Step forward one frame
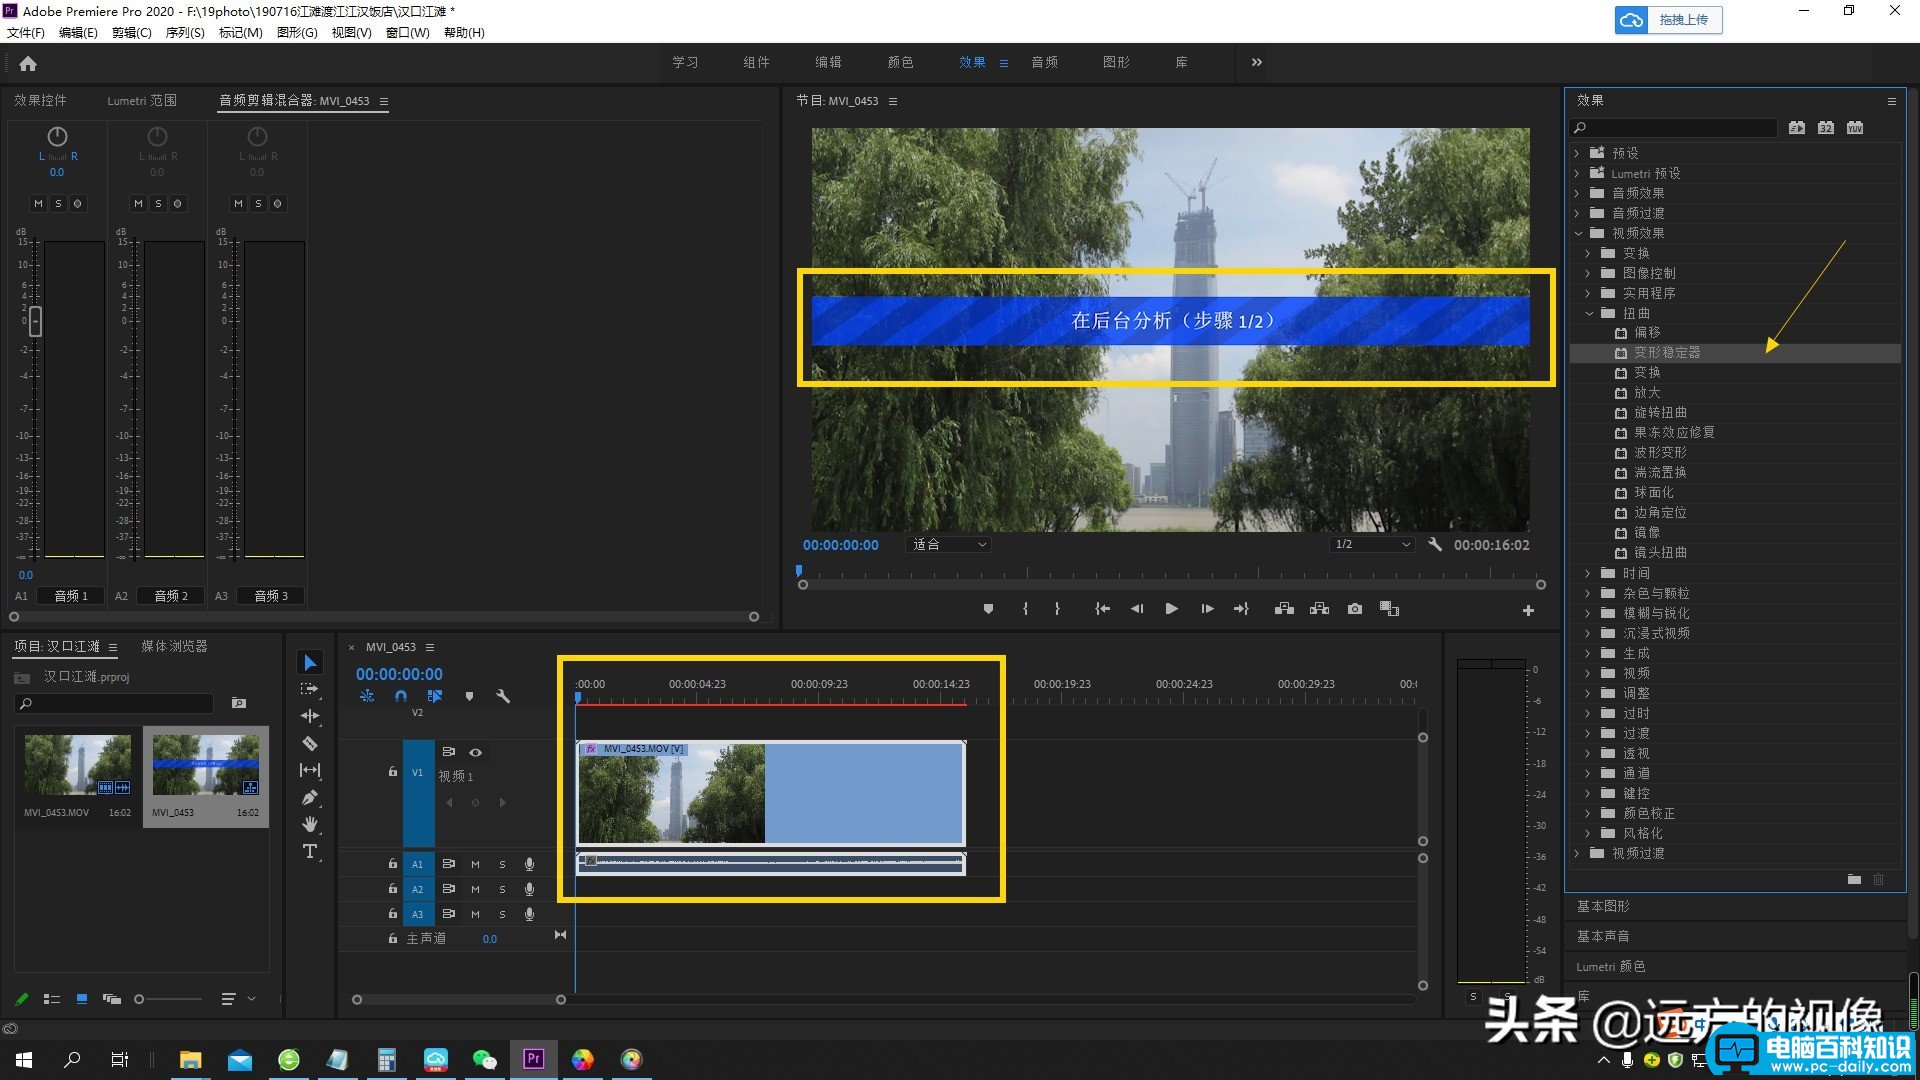 pos(1207,609)
